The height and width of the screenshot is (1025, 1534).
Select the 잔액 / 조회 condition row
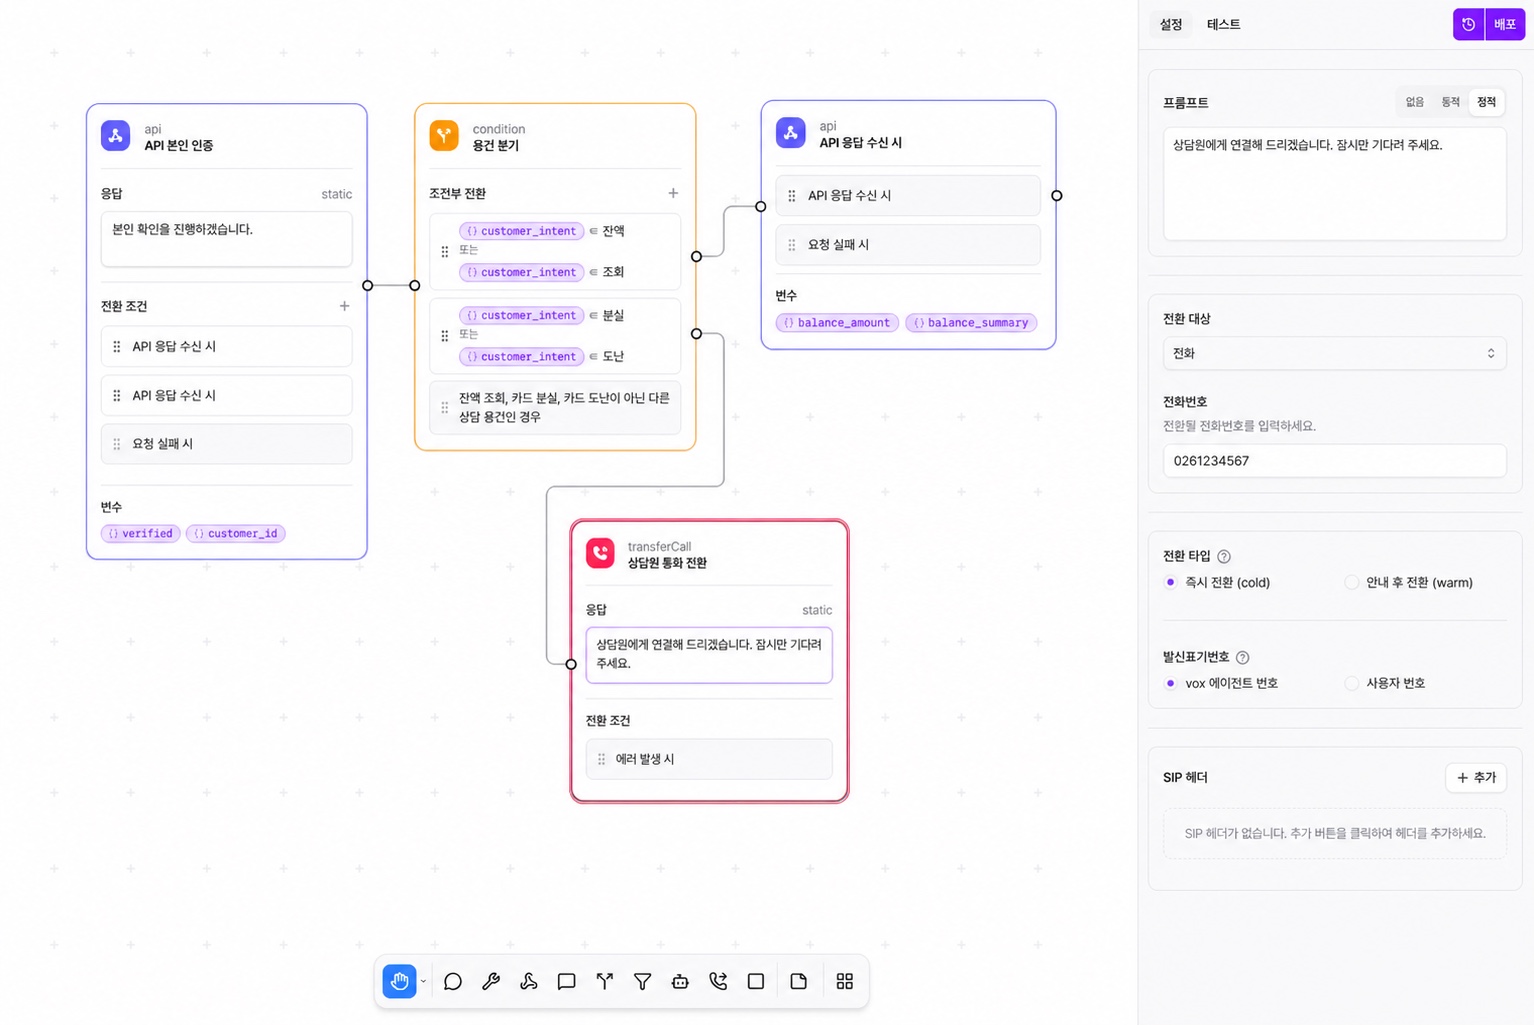pyautogui.click(x=555, y=251)
